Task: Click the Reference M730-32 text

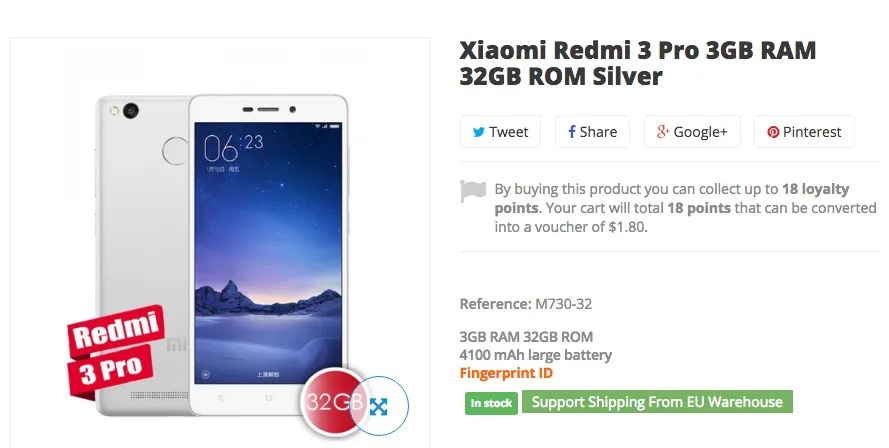Action: coord(532,304)
